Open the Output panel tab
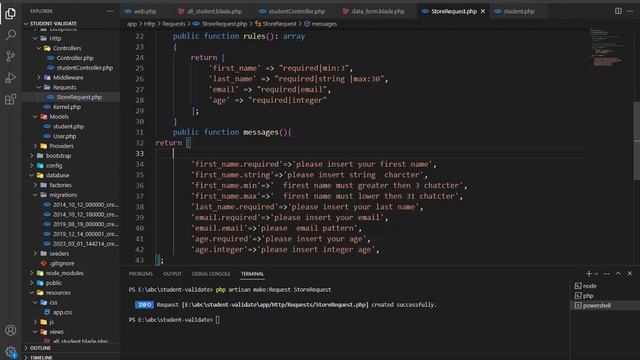The height and width of the screenshot is (360, 640). click(x=172, y=274)
